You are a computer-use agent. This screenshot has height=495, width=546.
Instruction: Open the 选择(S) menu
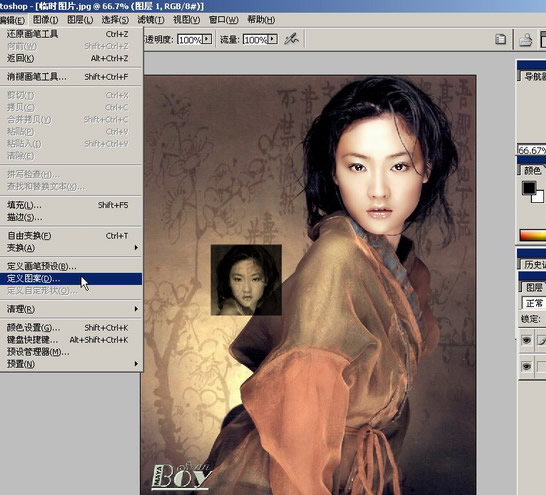point(115,20)
